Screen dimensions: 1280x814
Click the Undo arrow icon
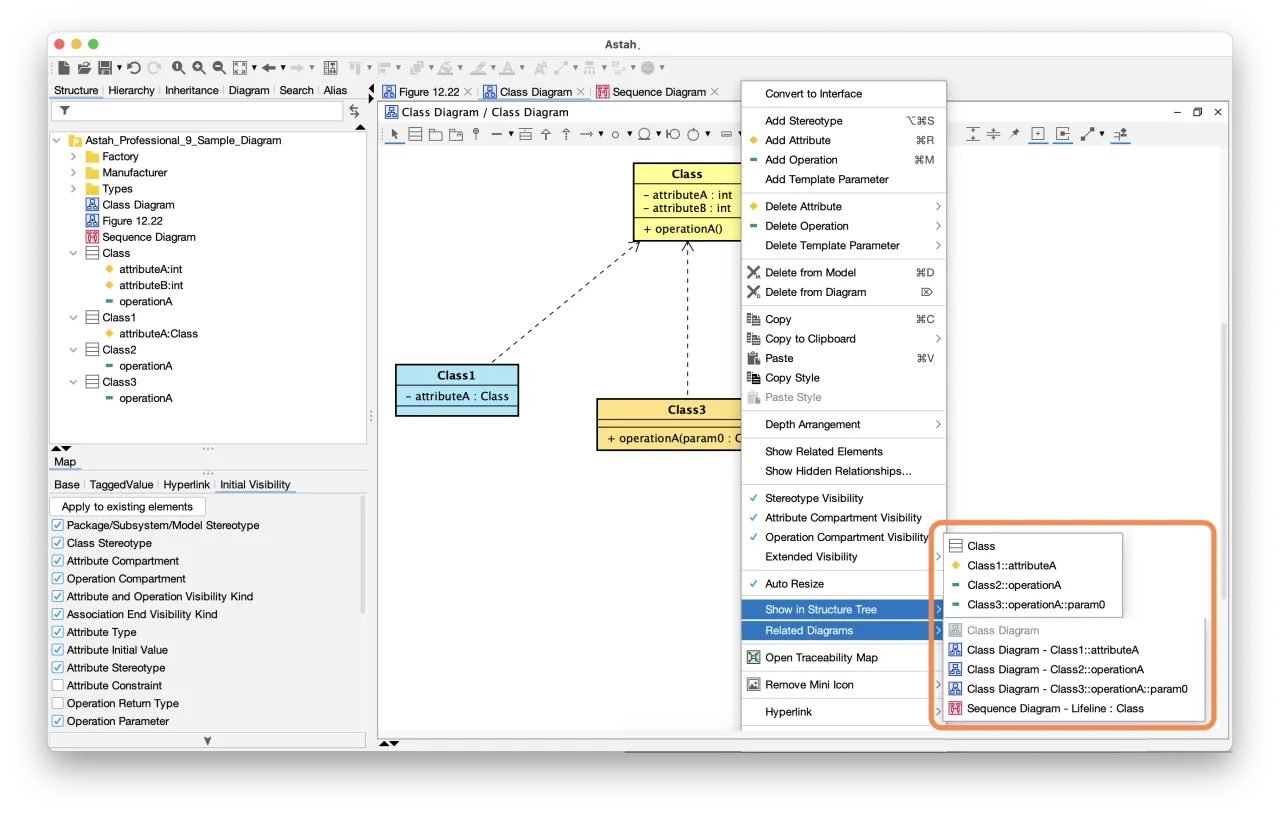pyautogui.click(x=134, y=68)
